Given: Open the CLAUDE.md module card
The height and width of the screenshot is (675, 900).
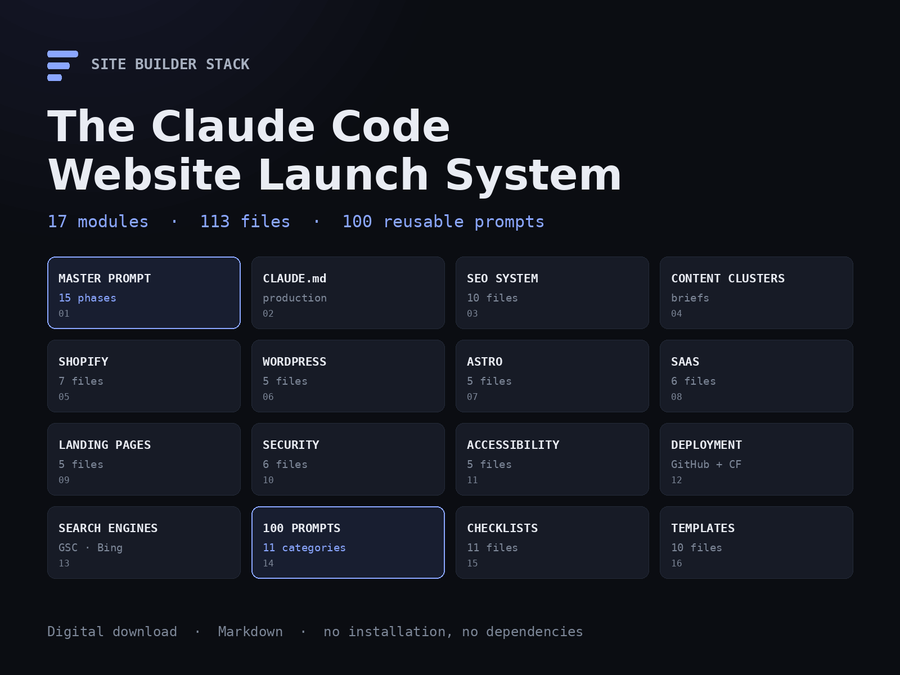Looking at the screenshot, I should 348,293.
